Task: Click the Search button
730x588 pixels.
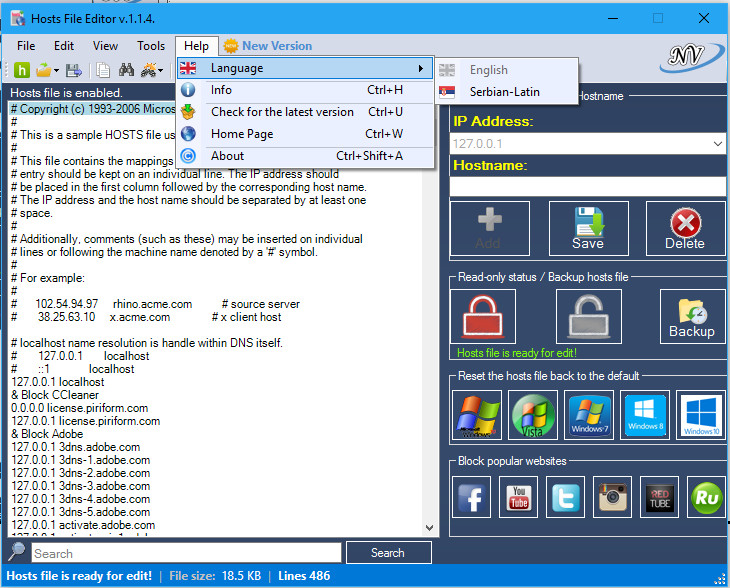Action: tap(389, 553)
